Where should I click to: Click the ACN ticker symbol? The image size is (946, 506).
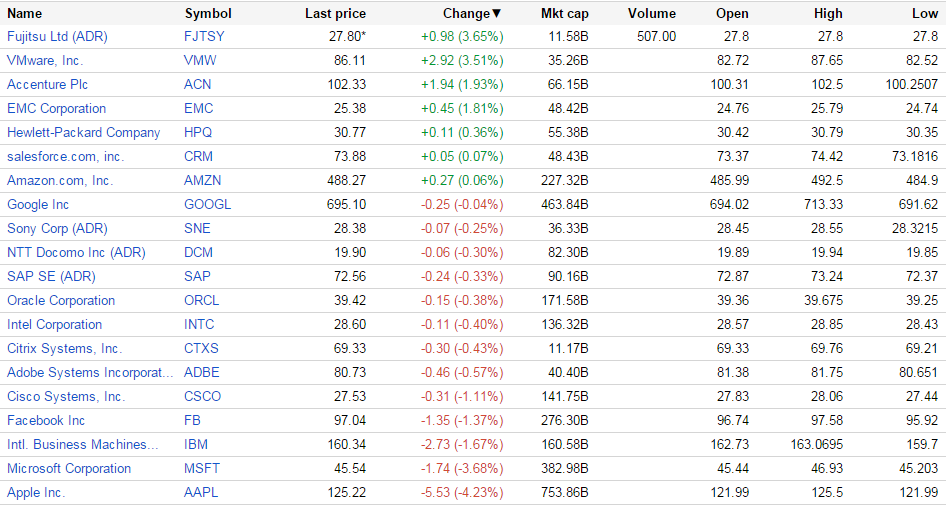[x=198, y=85]
